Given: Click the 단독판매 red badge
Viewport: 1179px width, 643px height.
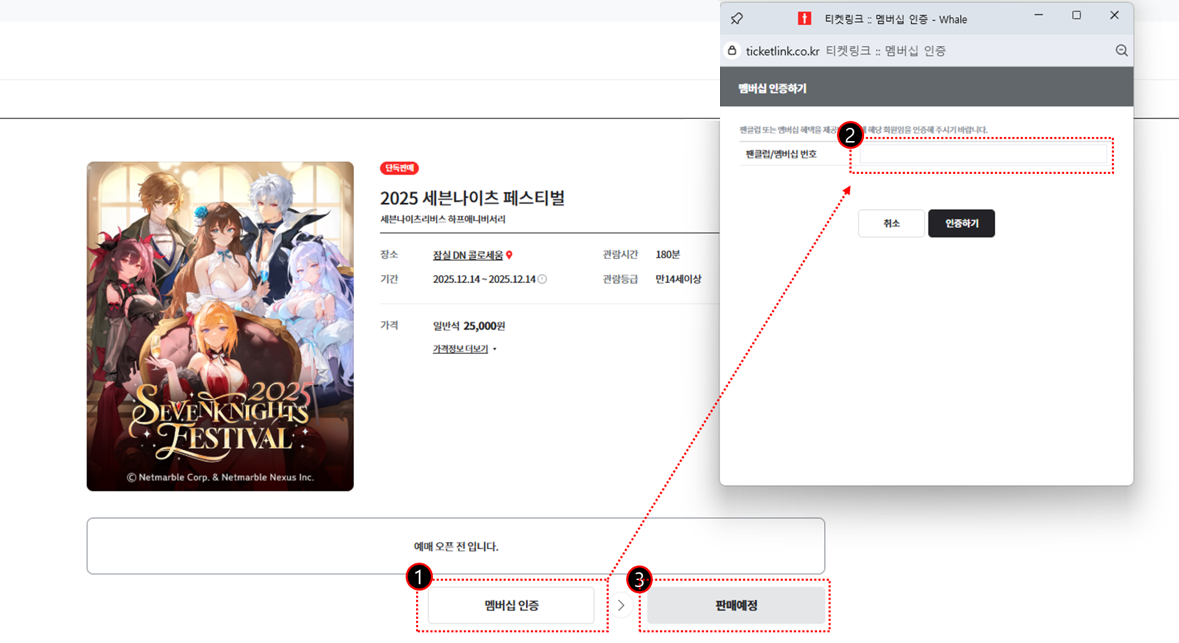Looking at the screenshot, I should (399, 168).
